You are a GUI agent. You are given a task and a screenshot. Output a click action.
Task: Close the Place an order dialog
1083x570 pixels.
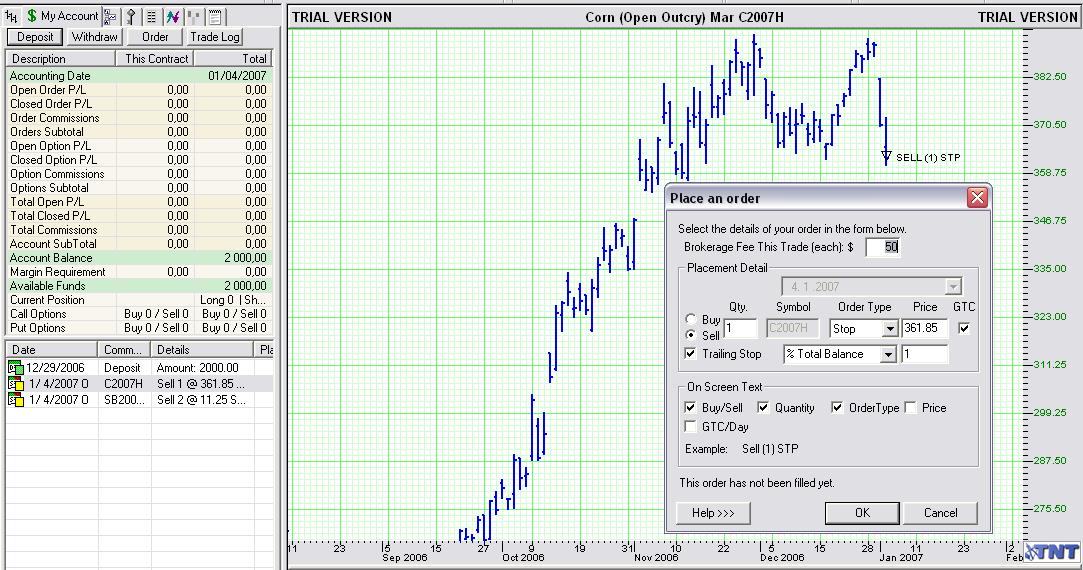977,198
